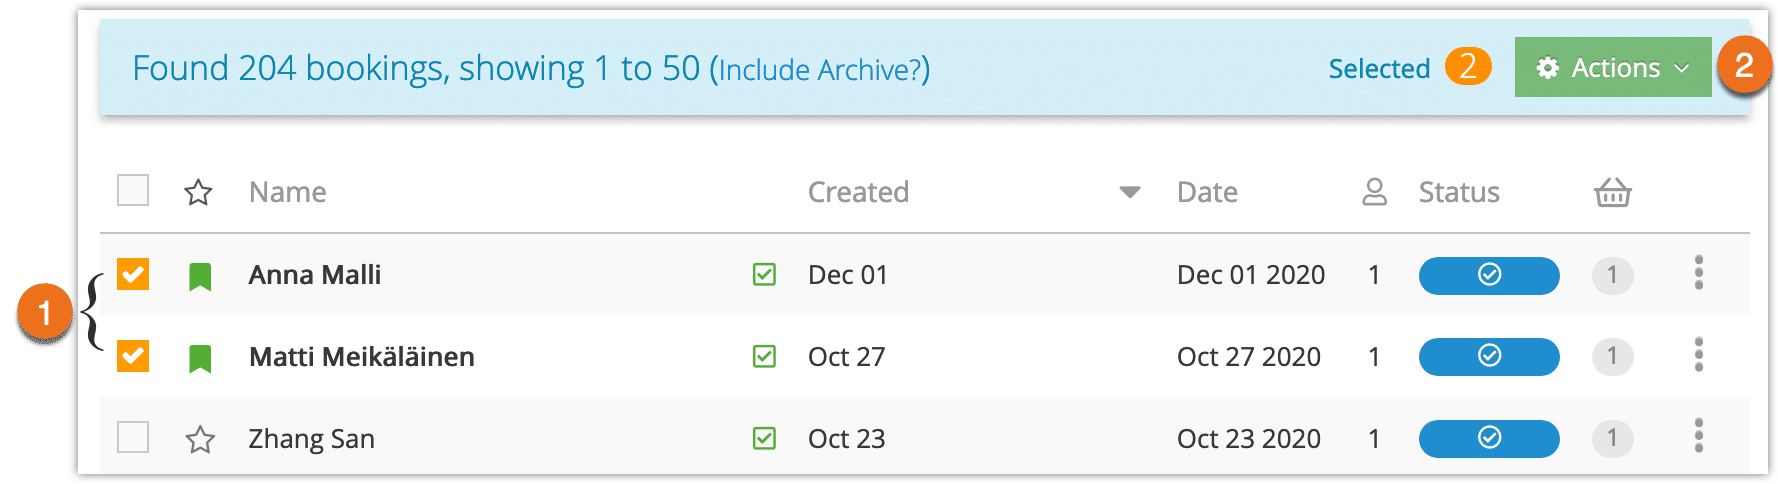Image resolution: width=1778 pixels, height=484 pixels.
Task: Click the basket icon column header
Action: pyautogui.click(x=1612, y=192)
